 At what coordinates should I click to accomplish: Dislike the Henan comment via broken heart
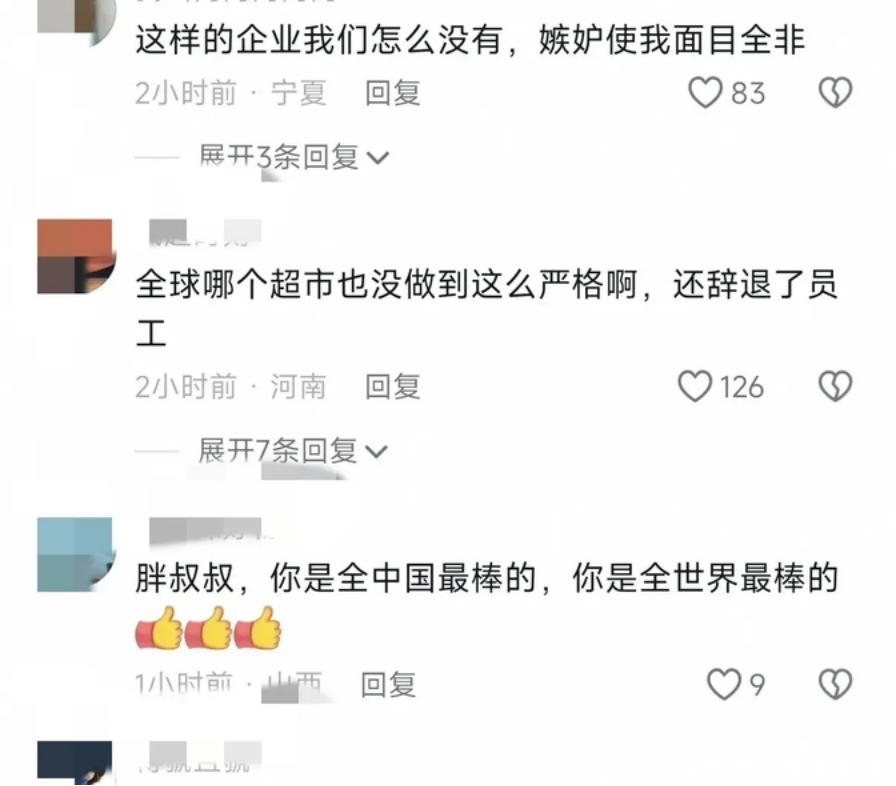(x=835, y=386)
